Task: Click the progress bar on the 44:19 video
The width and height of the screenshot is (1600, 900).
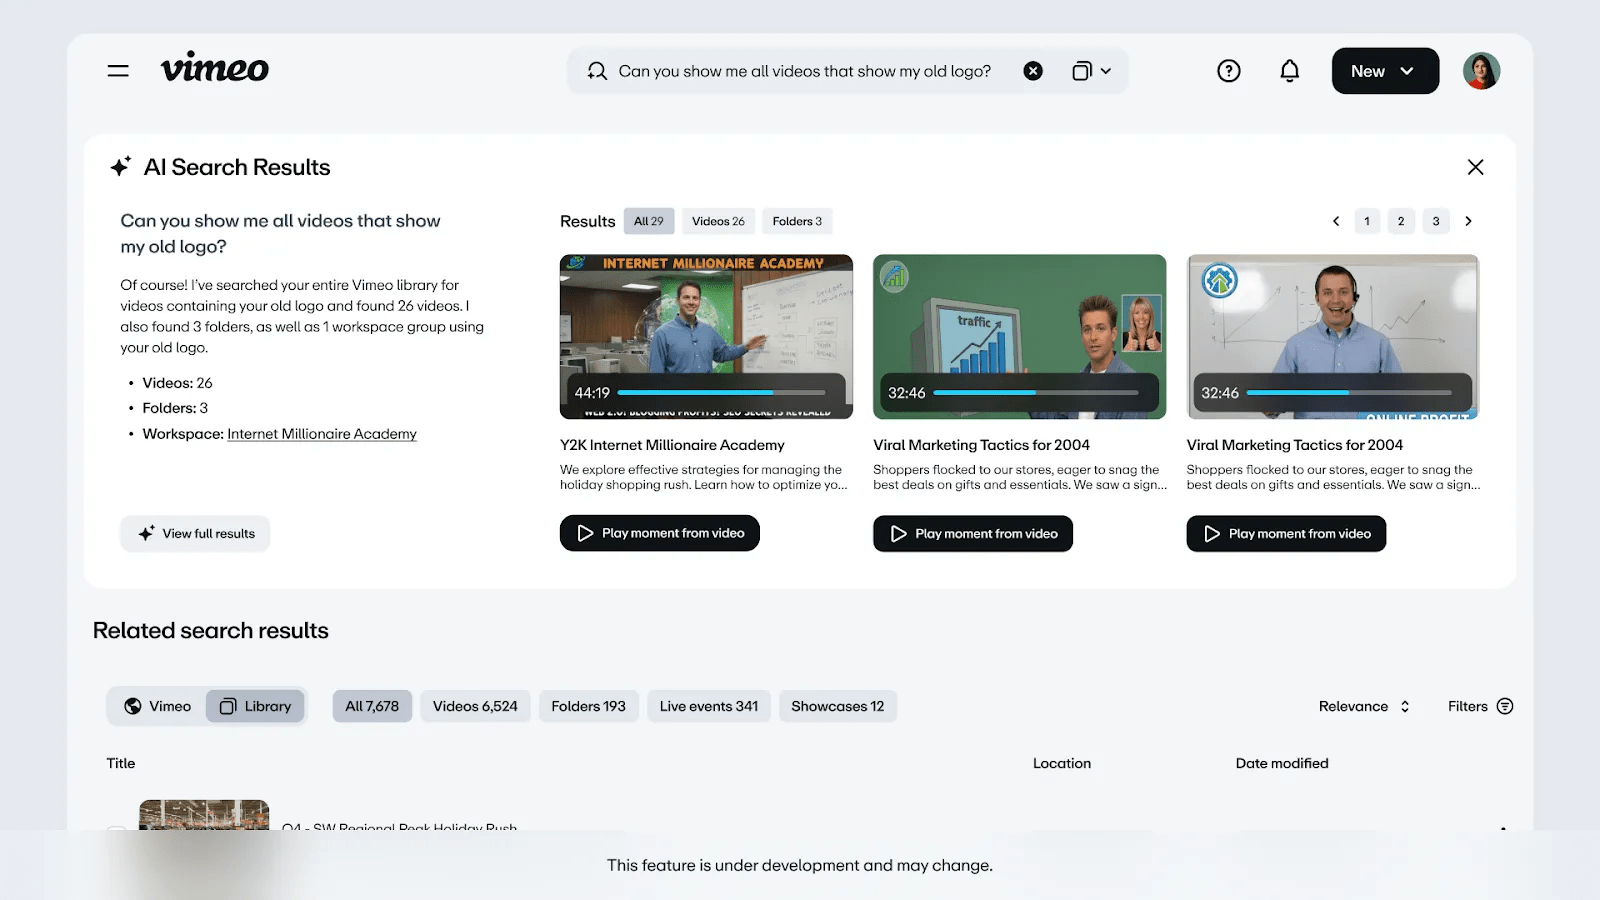Action: point(722,392)
